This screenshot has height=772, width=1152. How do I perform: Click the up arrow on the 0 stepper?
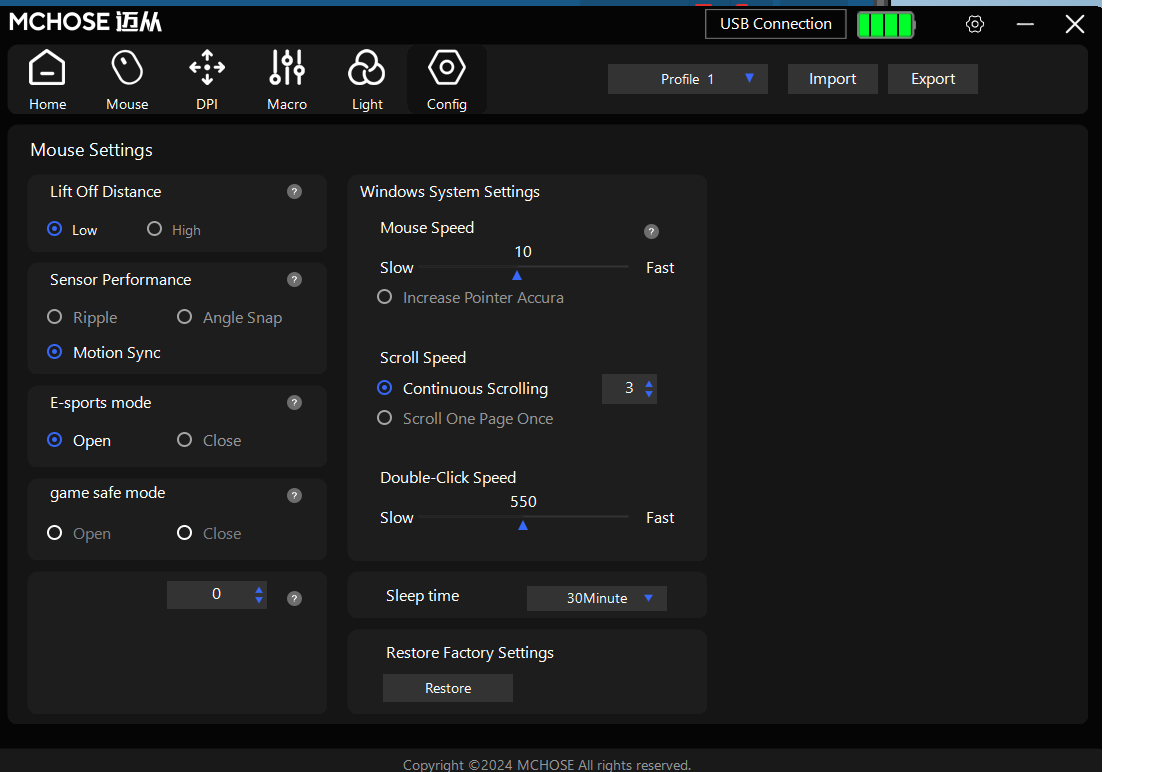[x=259, y=590]
